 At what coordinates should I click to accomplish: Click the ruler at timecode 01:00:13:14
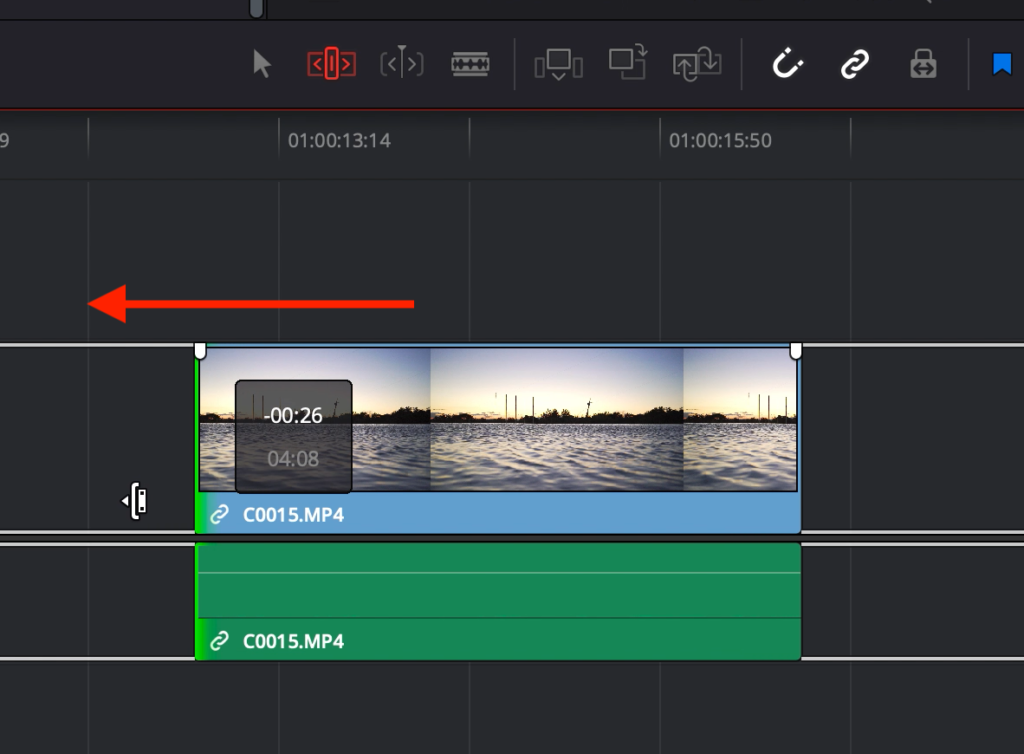pos(339,141)
